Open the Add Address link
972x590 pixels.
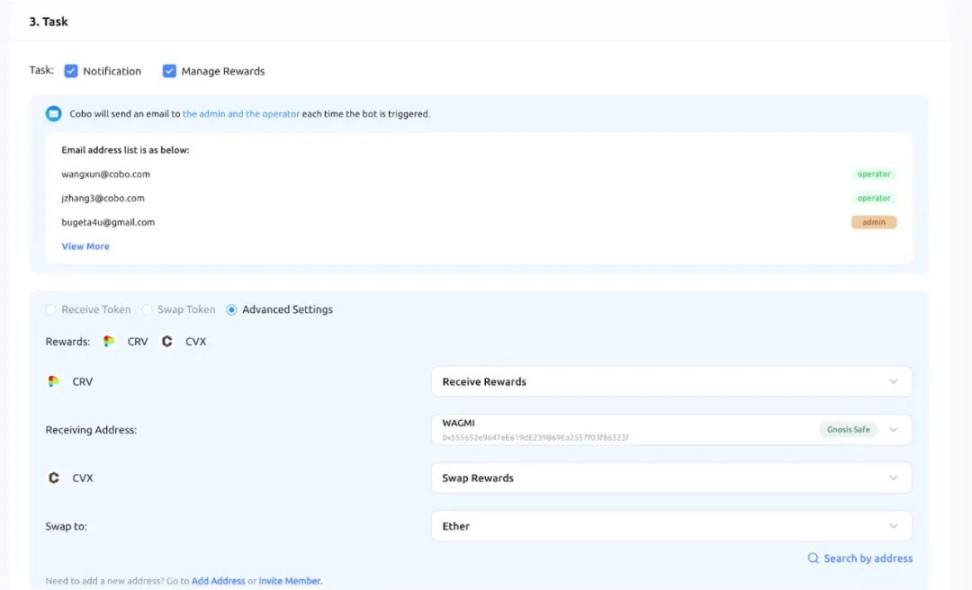(x=218, y=581)
